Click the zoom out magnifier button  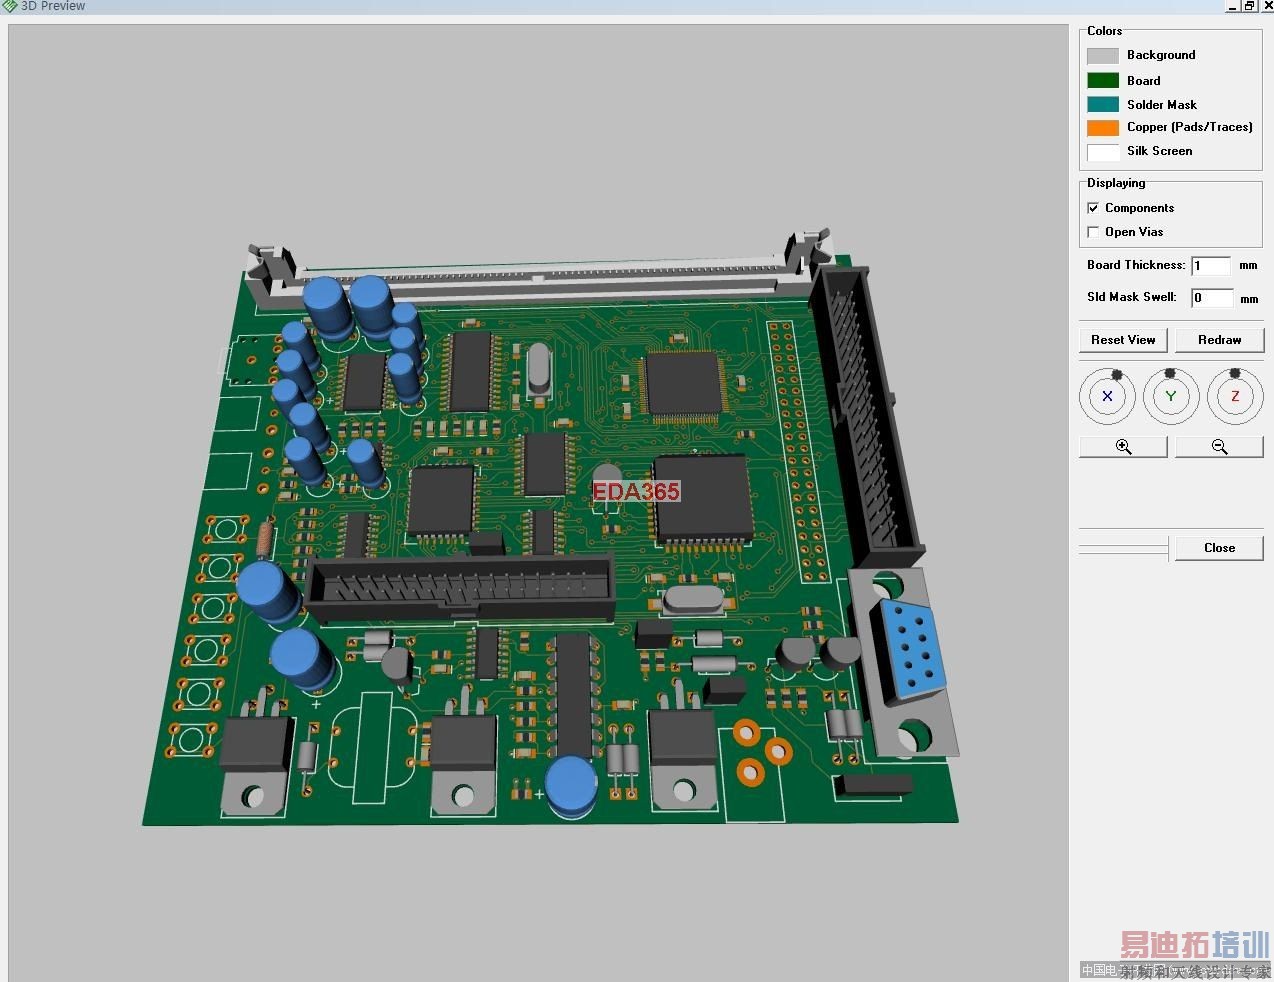pyautogui.click(x=1219, y=447)
